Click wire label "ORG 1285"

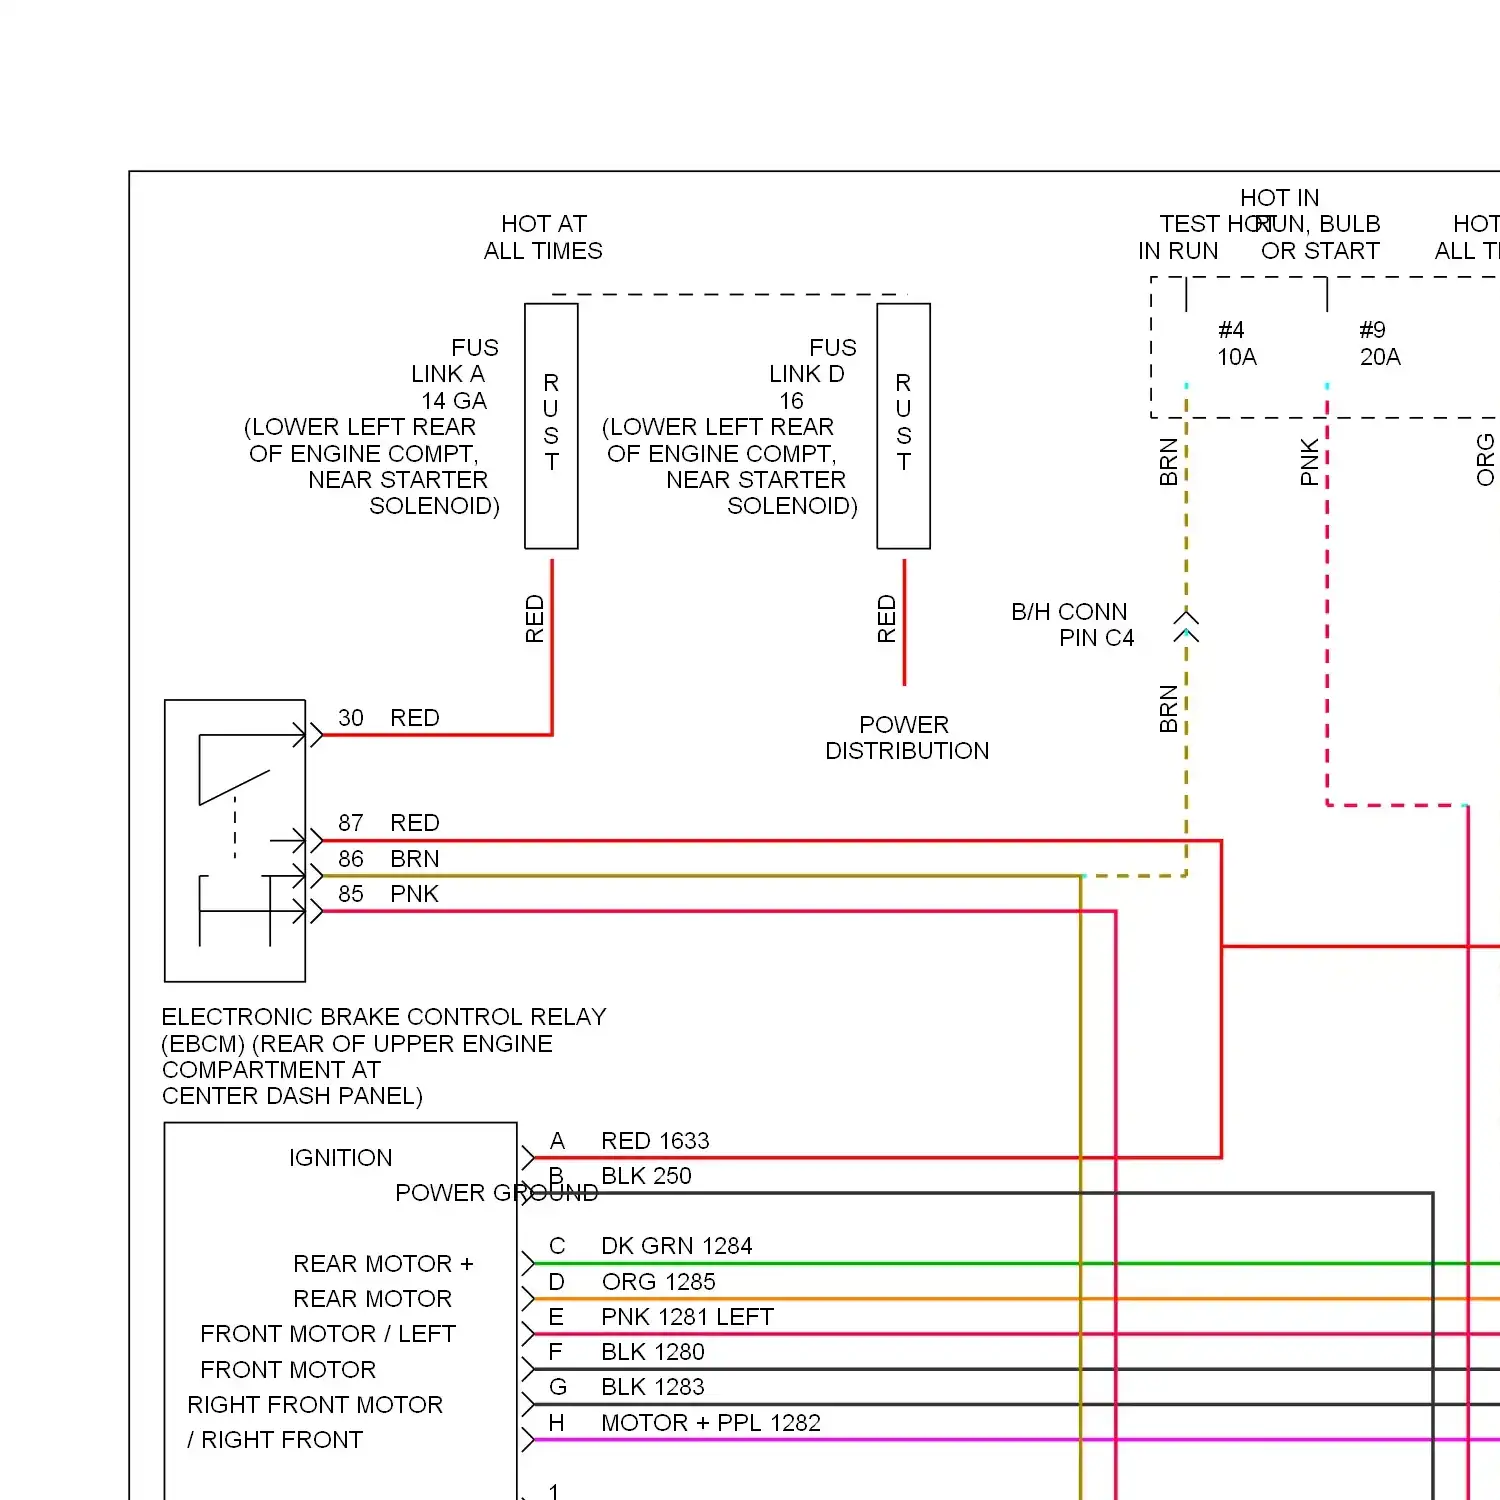(x=659, y=1282)
